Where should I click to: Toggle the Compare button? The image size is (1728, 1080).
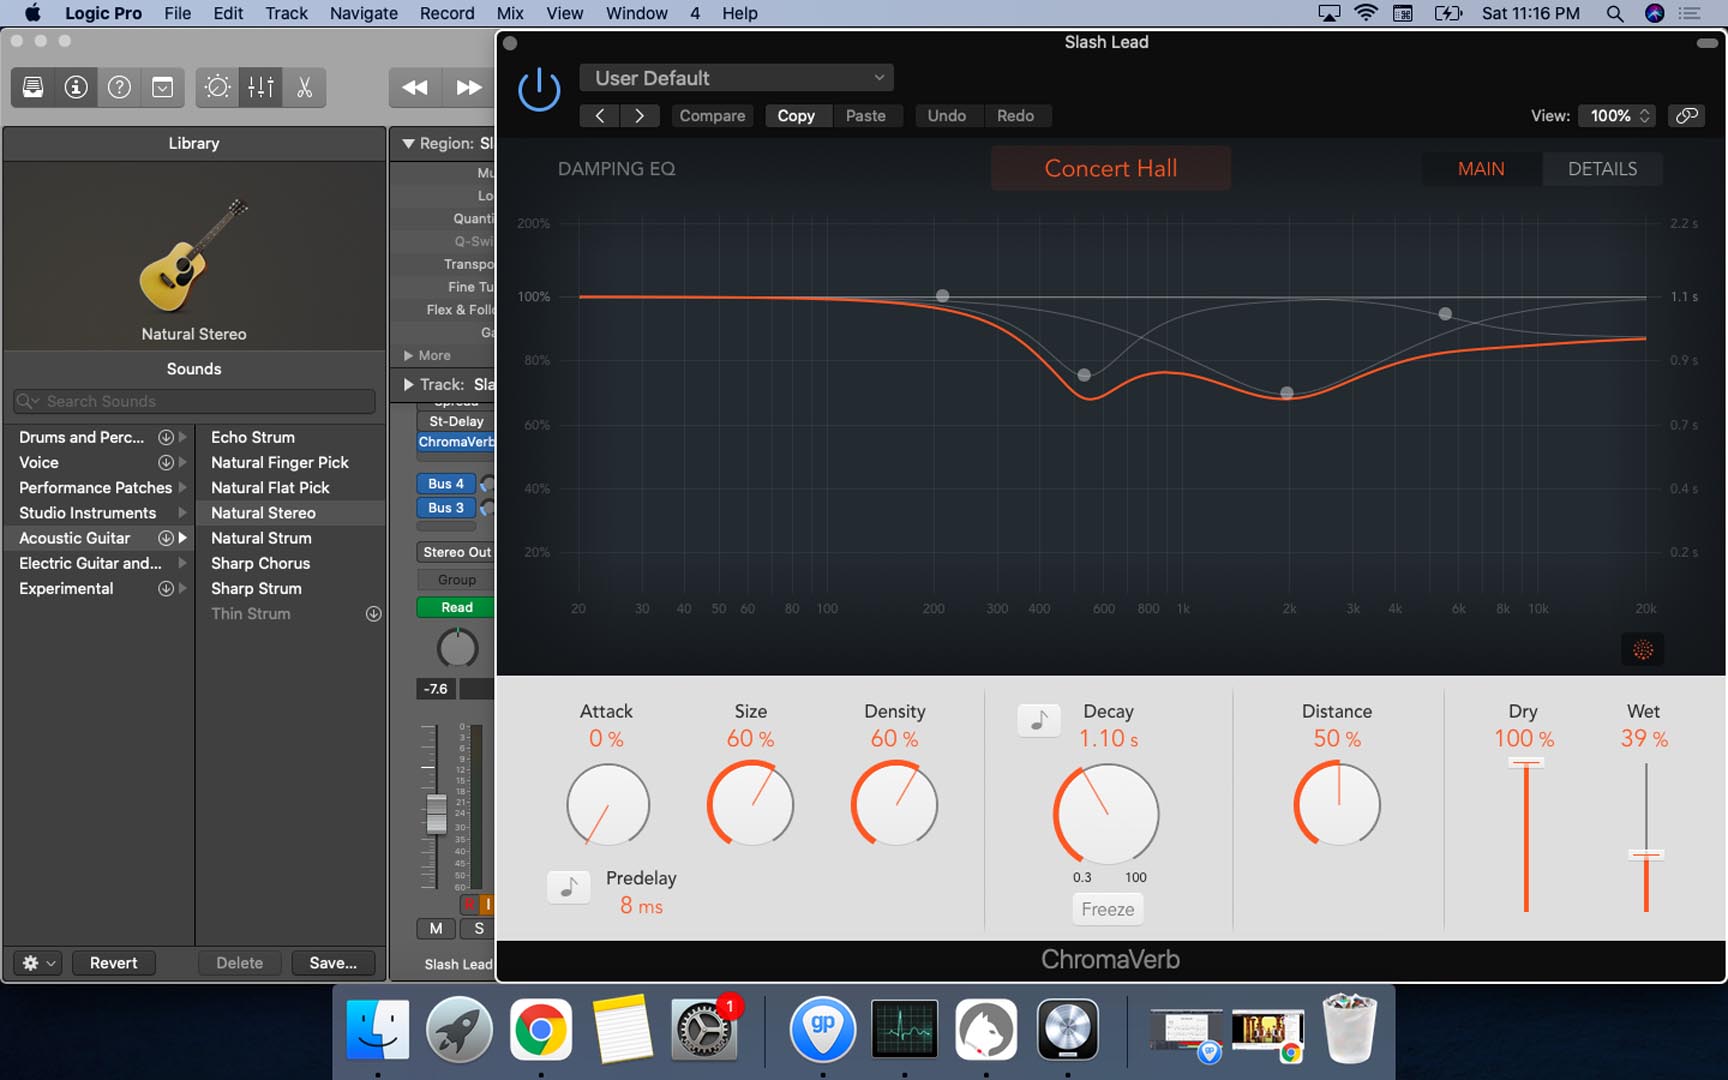pyautogui.click(x=712, y=116)
